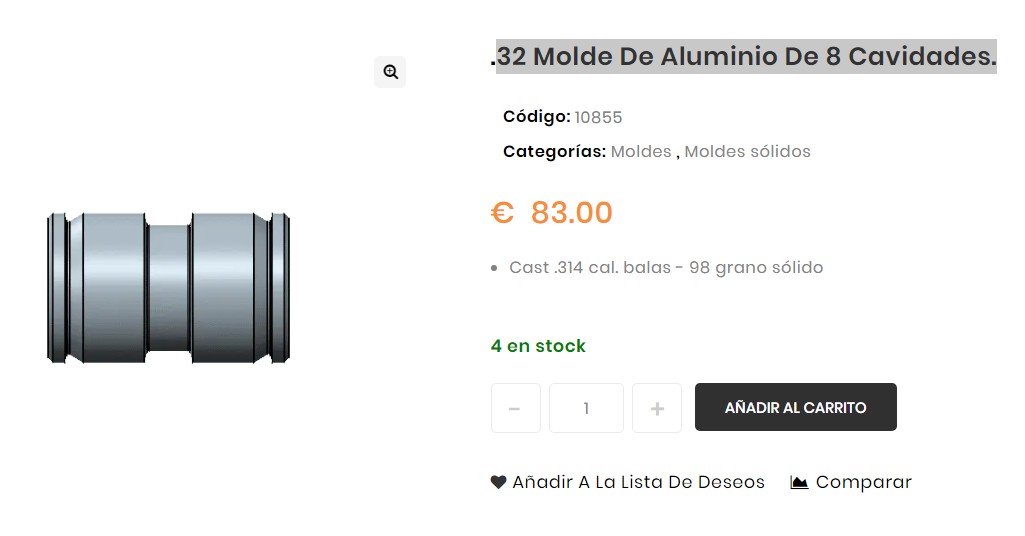Click the product mold image

click(x=168, y=287)
